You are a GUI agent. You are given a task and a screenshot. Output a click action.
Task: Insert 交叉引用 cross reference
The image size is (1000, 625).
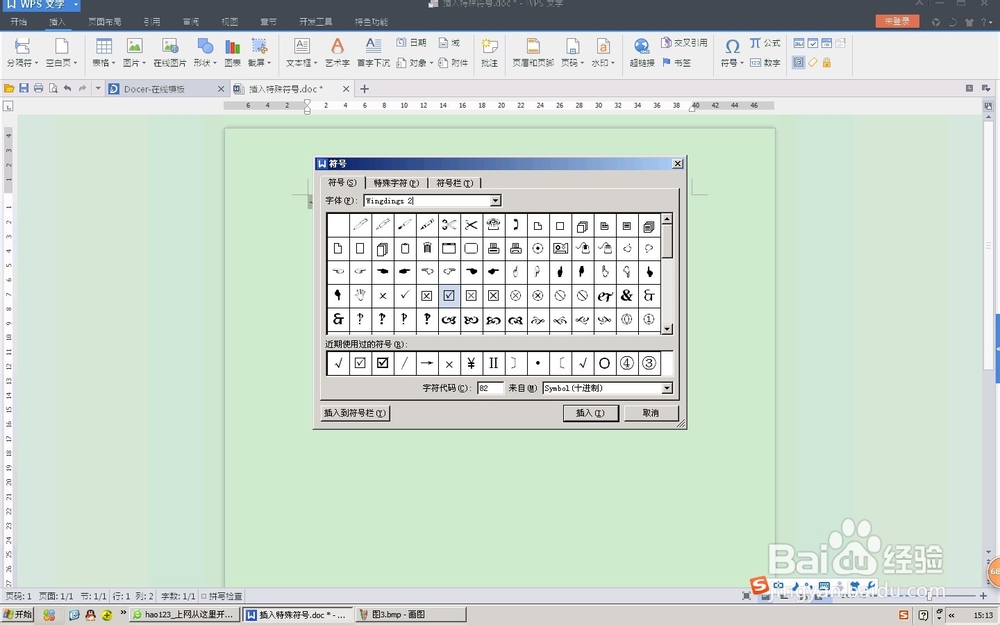[x=684, y=43]
